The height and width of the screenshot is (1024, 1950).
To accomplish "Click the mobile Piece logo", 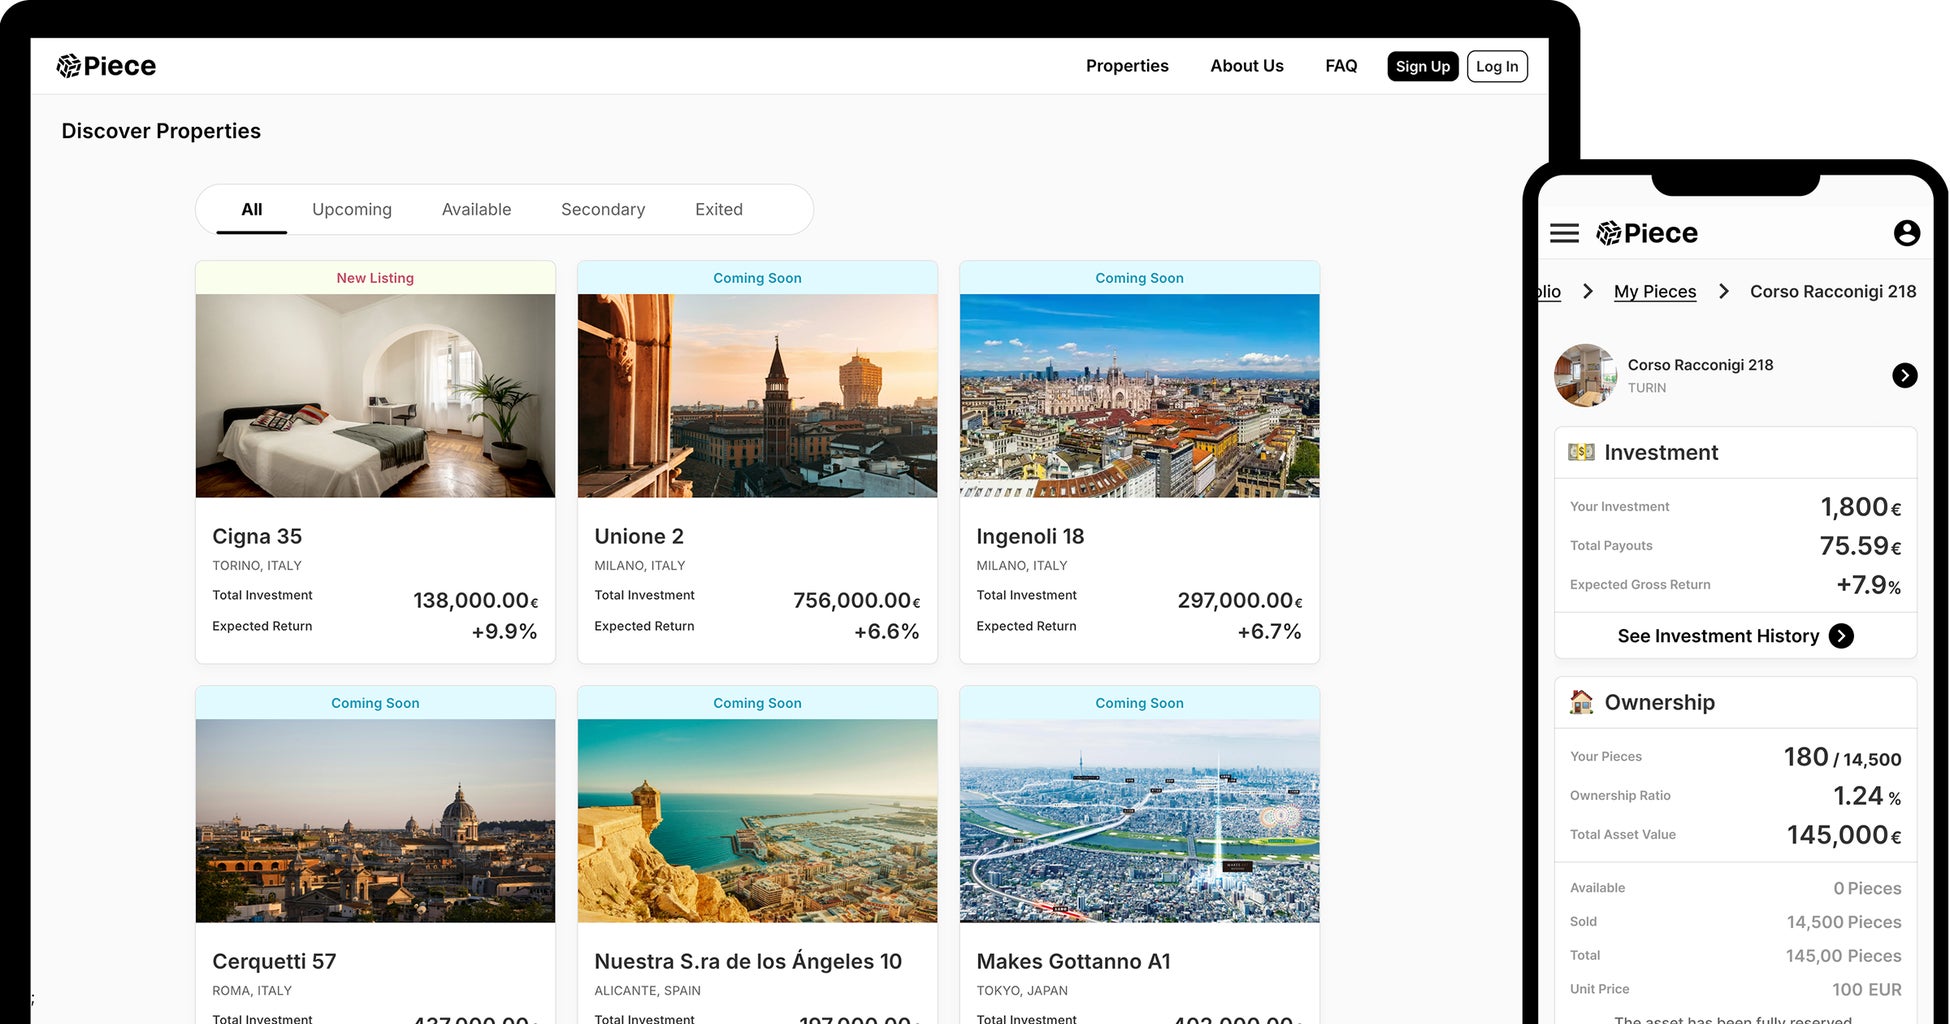I will point(1647,233).
